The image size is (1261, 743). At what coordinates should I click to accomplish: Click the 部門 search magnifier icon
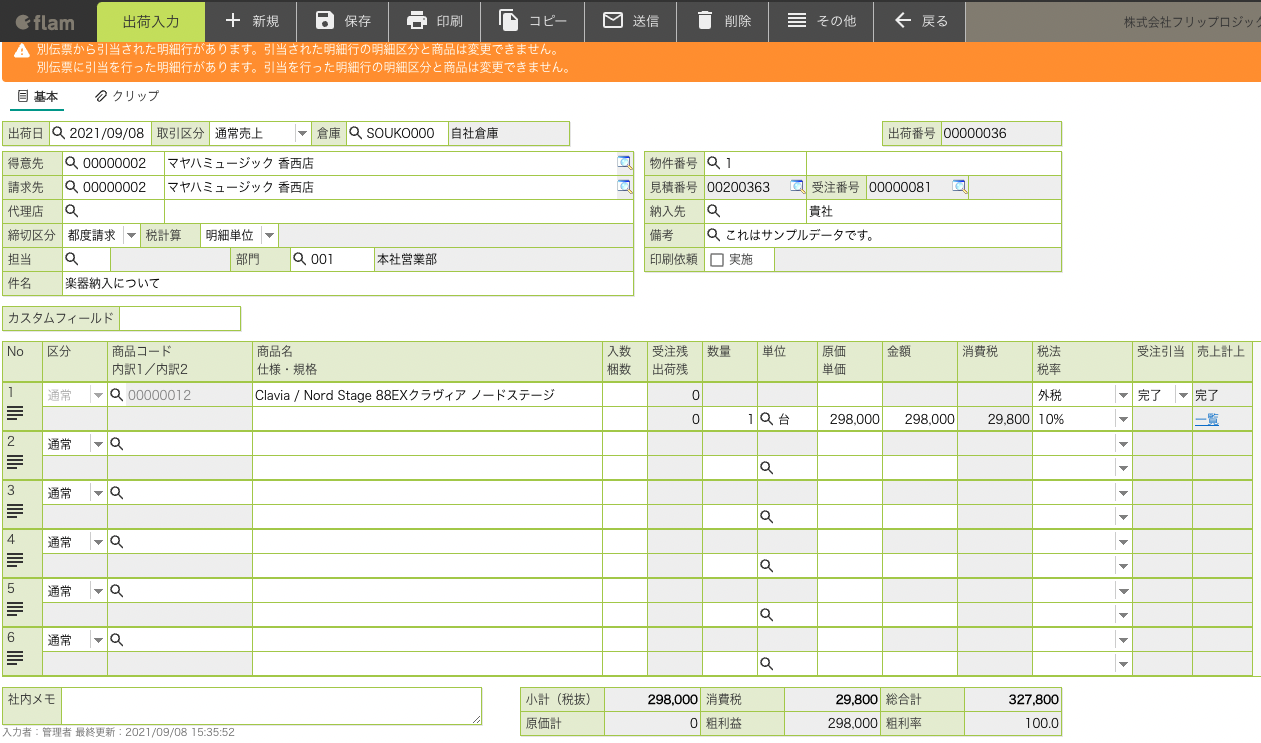pos(299,259)
